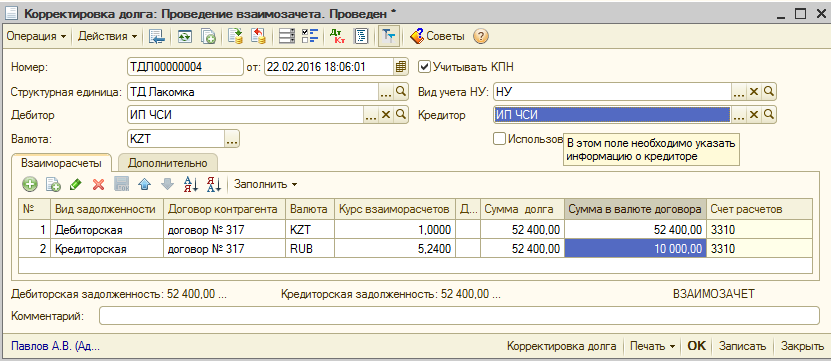Add a new row with green plus icon
Viewport: 831px width, 361px height.
coord(30,184)
